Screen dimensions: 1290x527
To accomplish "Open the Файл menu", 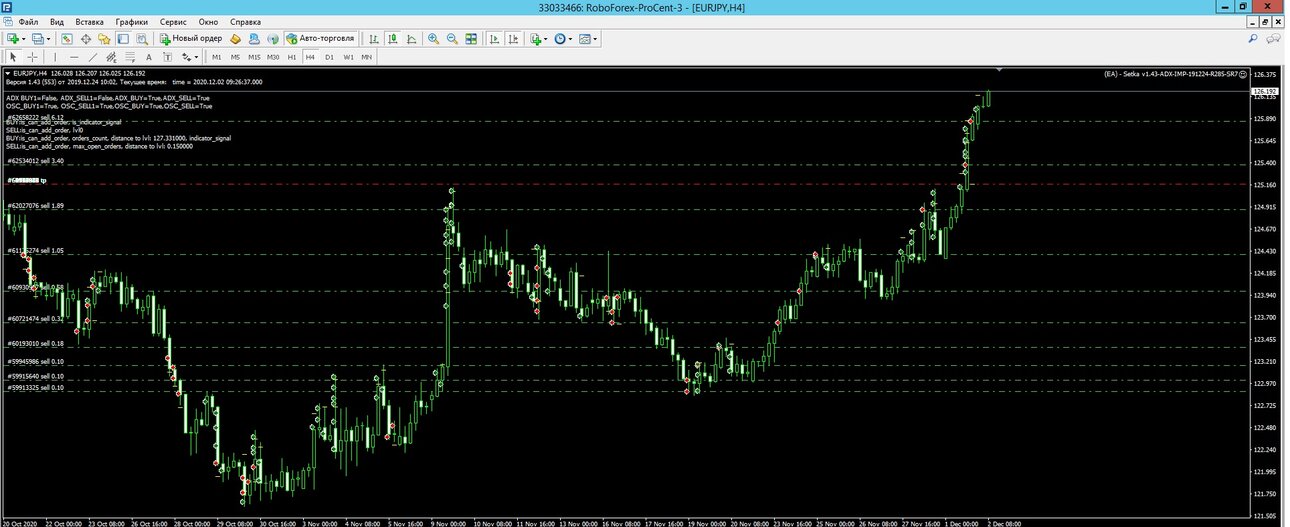I will point(28,22).
